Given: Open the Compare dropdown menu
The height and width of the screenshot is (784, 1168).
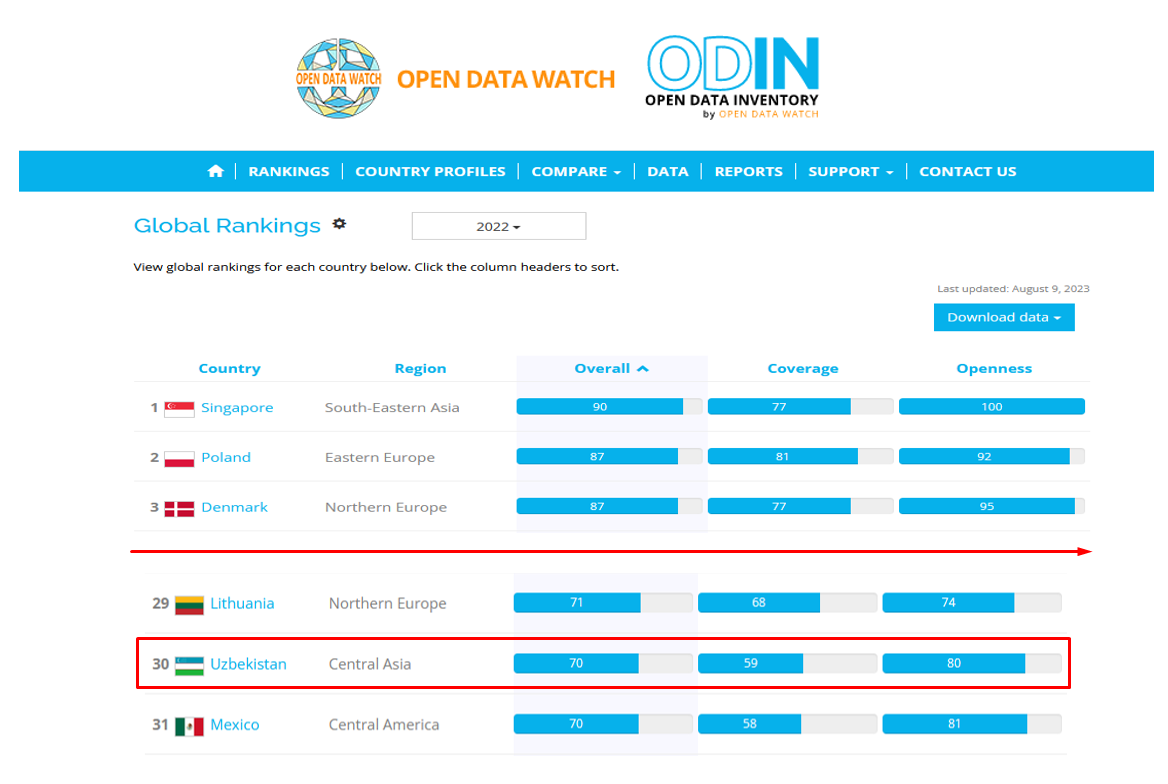Looking at the screenshot, I should click(575, 171).
